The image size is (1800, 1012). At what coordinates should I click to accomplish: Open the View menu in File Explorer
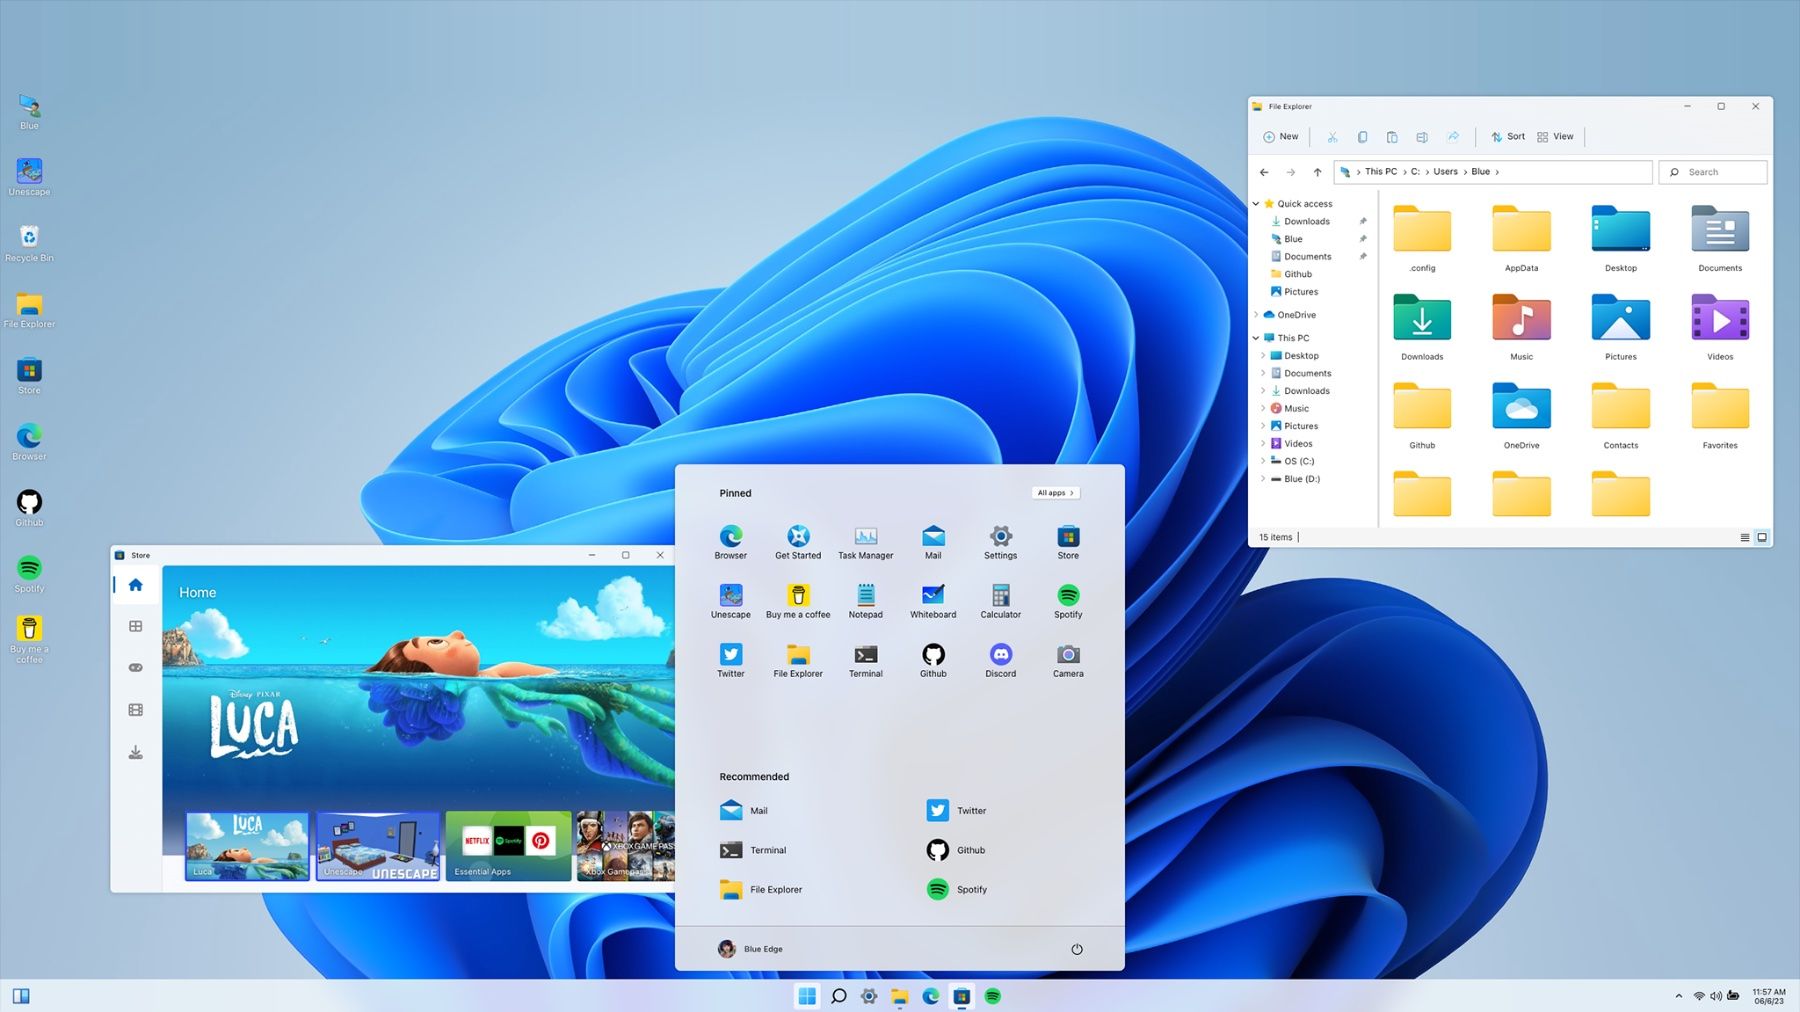[1555, 136]
